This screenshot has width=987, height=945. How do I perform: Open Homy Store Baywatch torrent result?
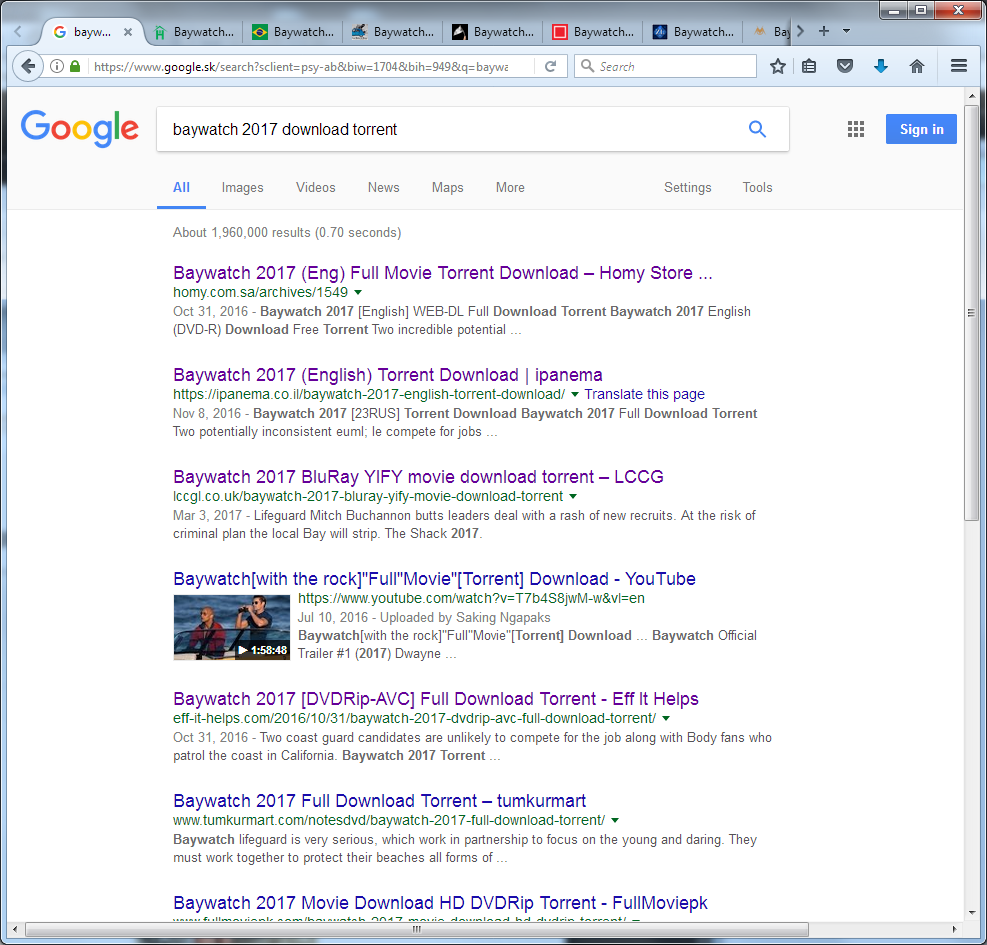(x=443, y=273)
